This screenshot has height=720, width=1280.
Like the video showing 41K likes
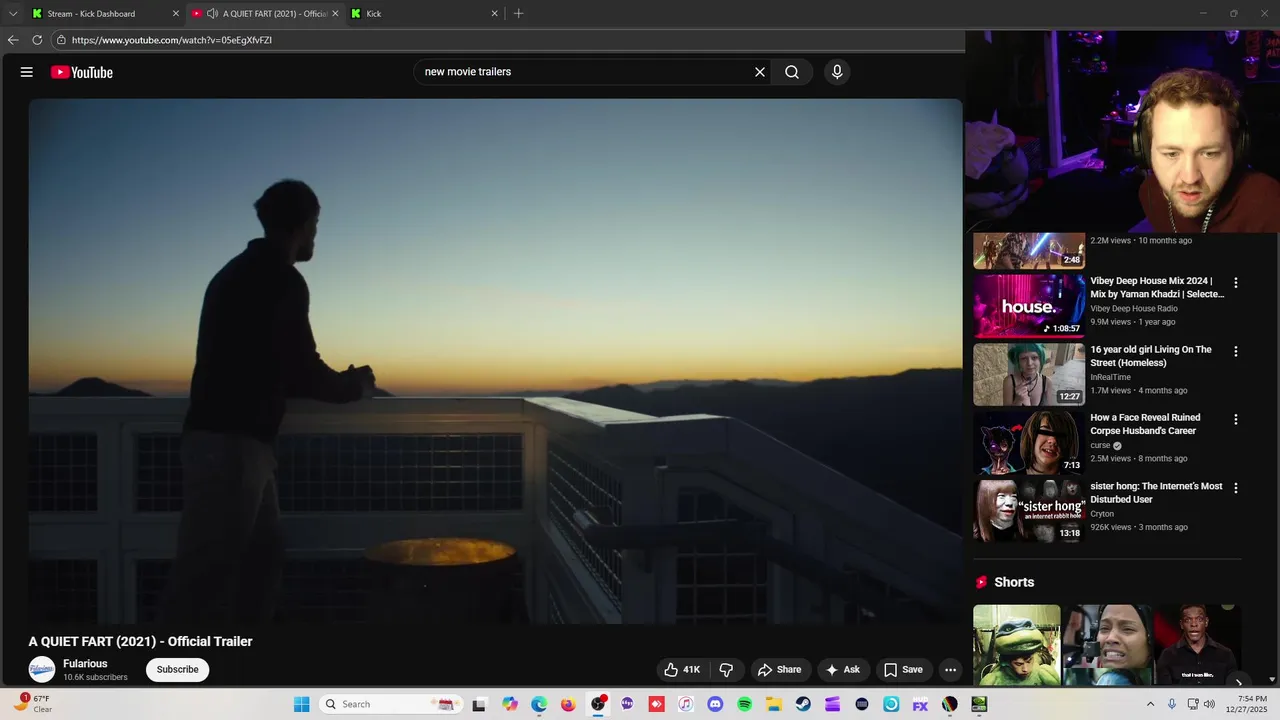pos(682,670)
